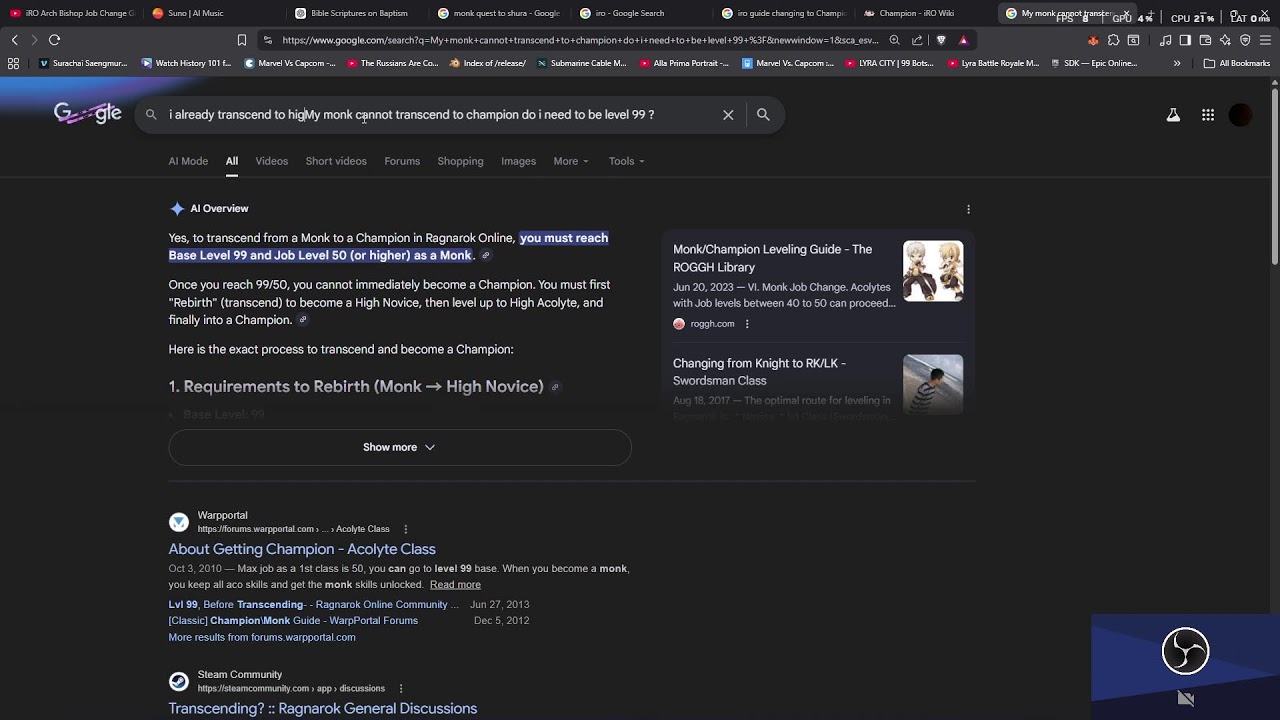
Task: Open the Watch History 101 bookmark
Action: click(187, 63)
